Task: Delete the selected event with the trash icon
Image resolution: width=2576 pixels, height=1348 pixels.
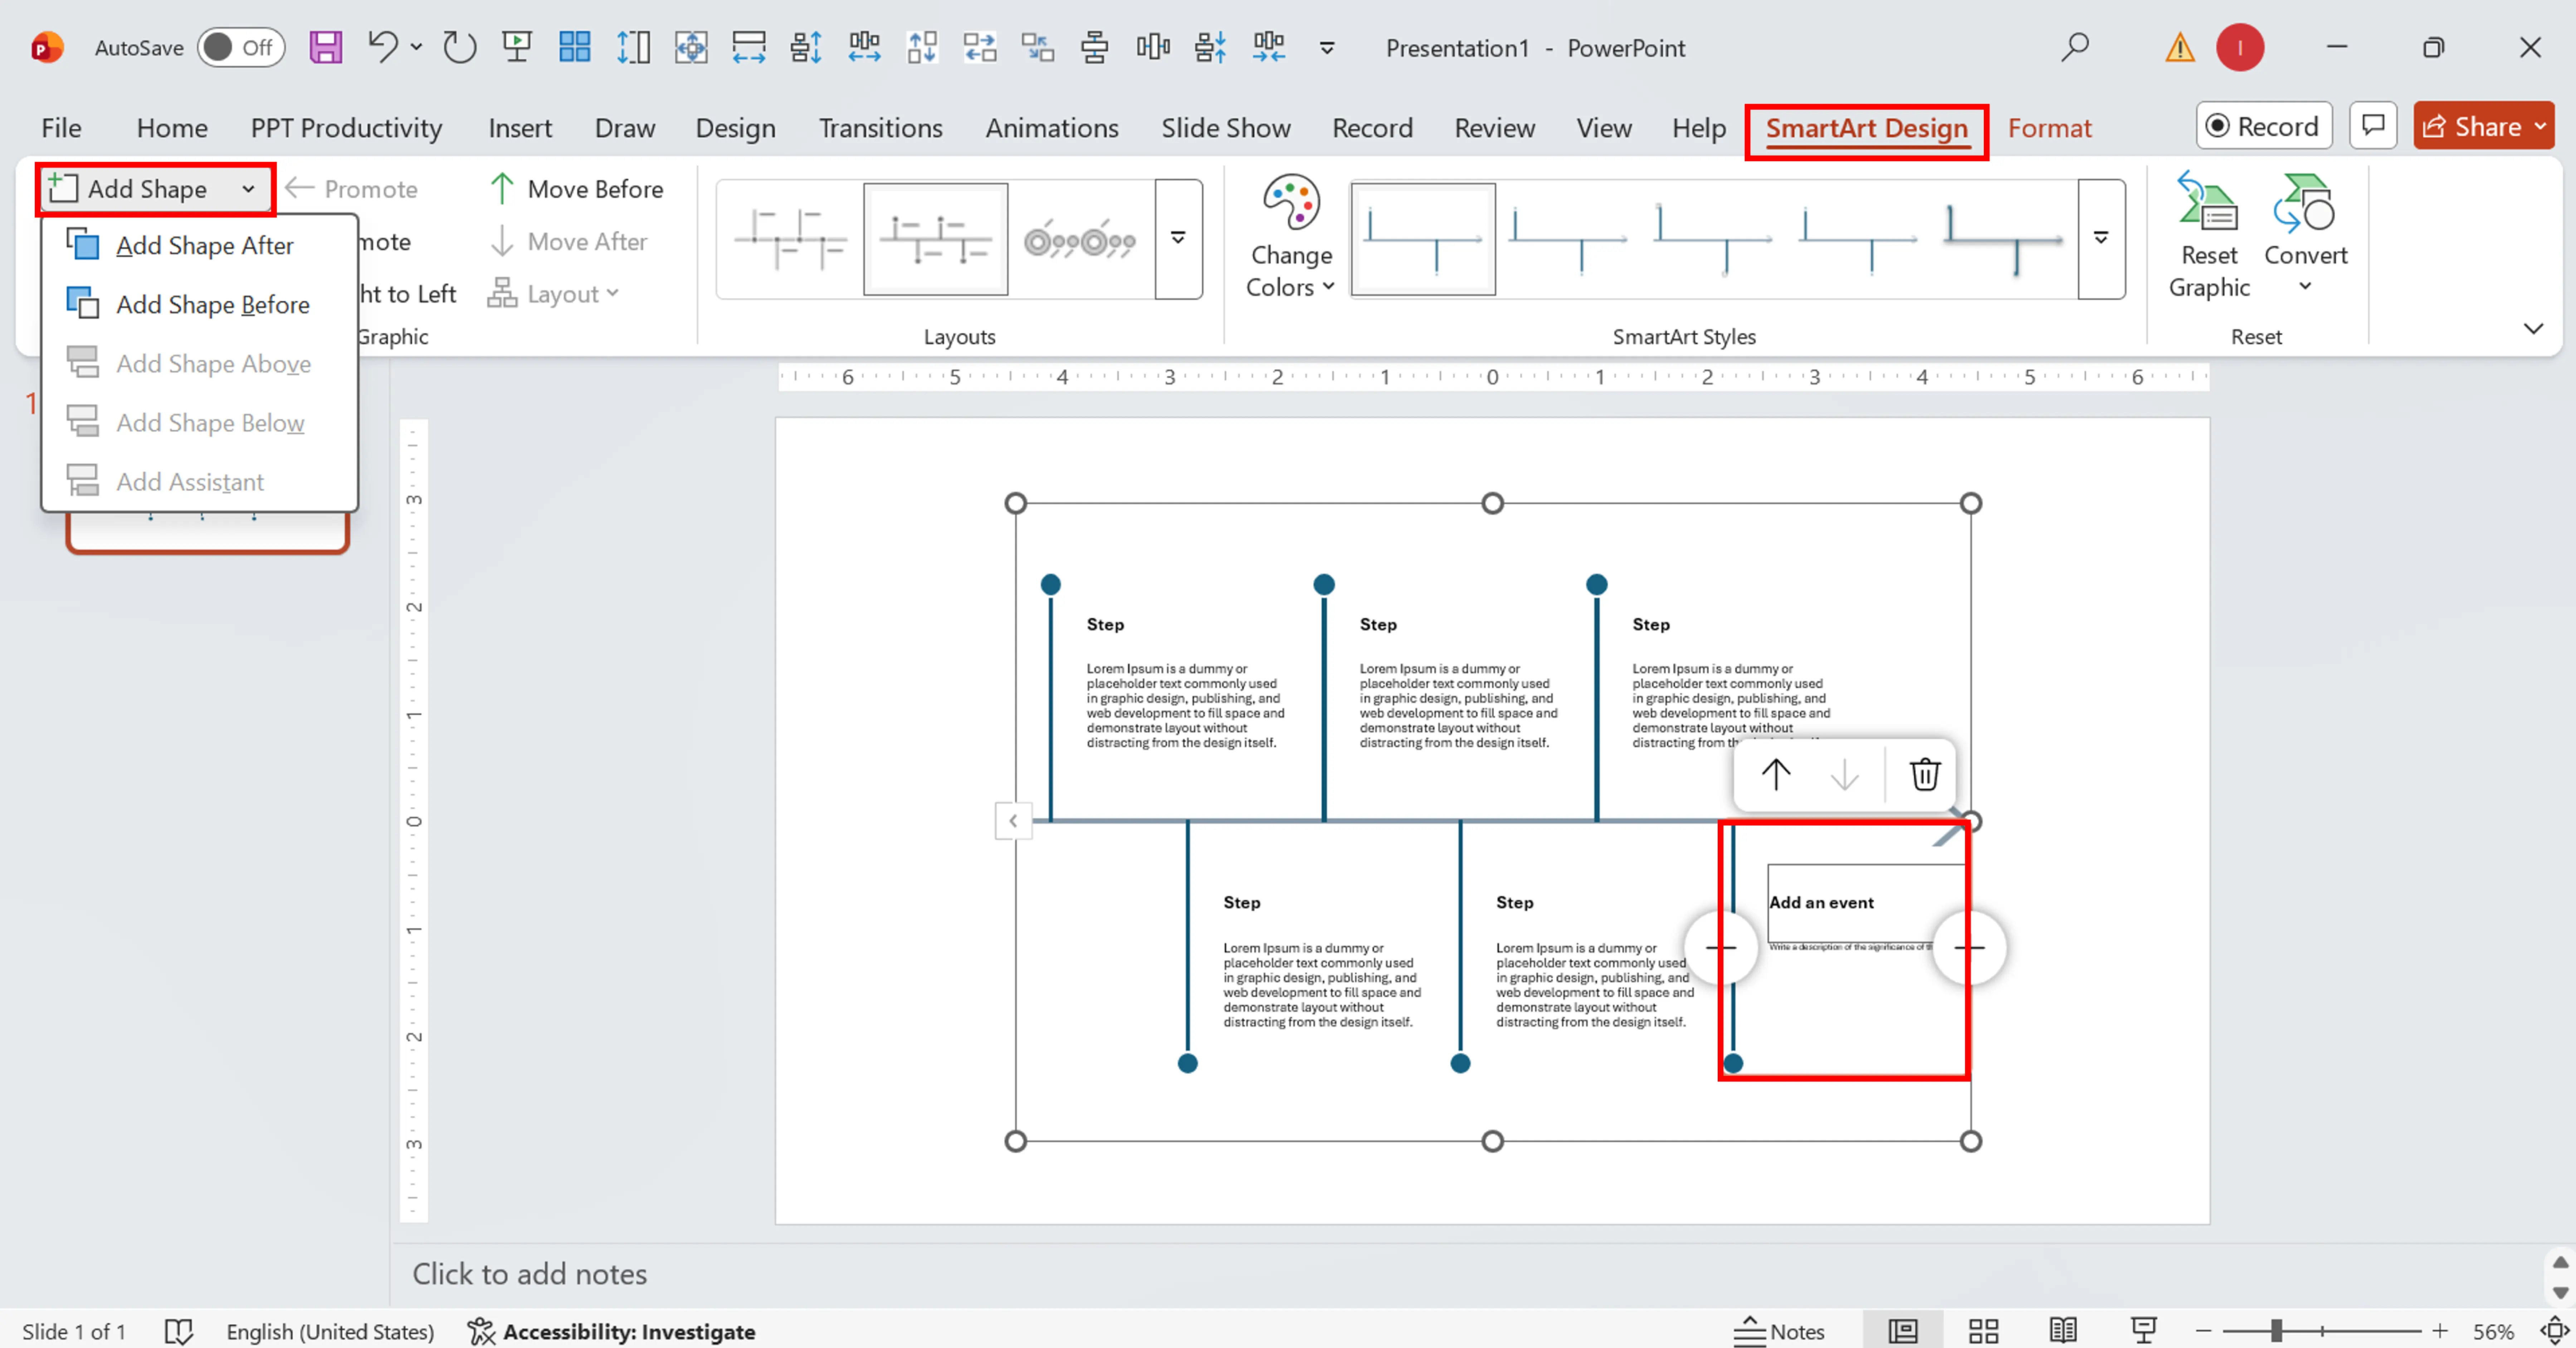Action: (x=1925, y=774)
